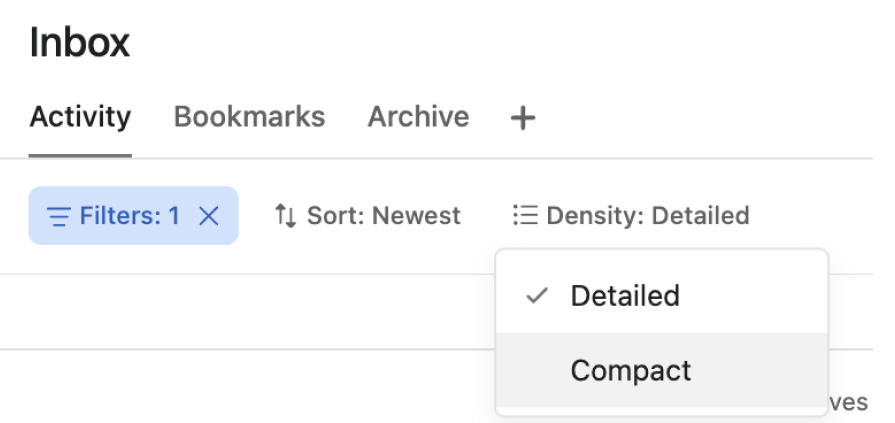This screenshot has width=895, height=423.
Task: Open the Sort: Newest dropdown
Action: [x=367, y=216]
